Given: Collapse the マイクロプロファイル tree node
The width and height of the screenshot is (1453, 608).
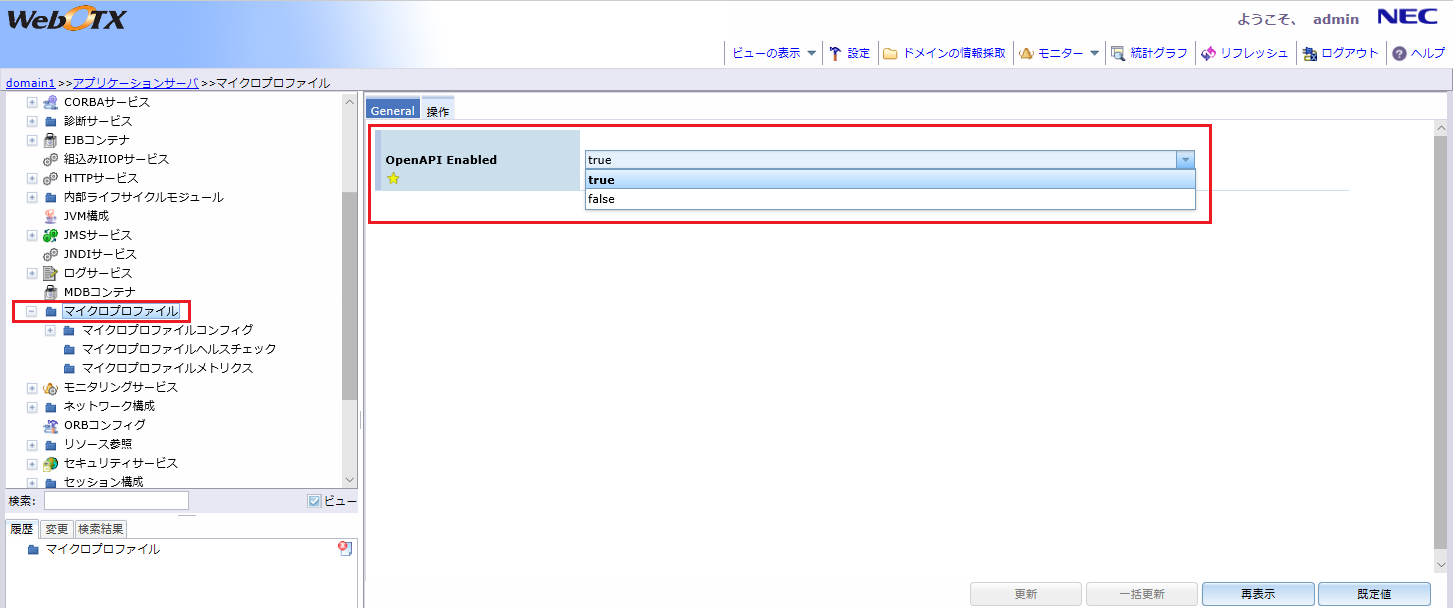Looking at the screenshot, I should [x=32, y=312].
